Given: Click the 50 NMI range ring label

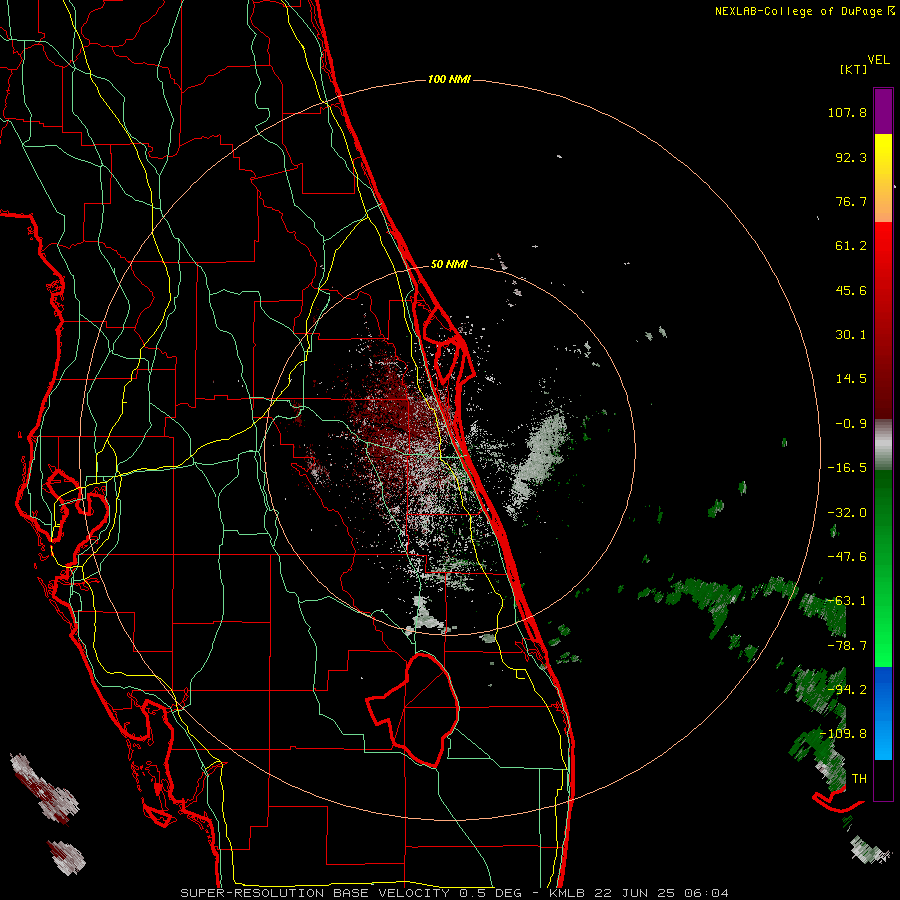Looking at the screenshot, I should click(x=449, y=265).
